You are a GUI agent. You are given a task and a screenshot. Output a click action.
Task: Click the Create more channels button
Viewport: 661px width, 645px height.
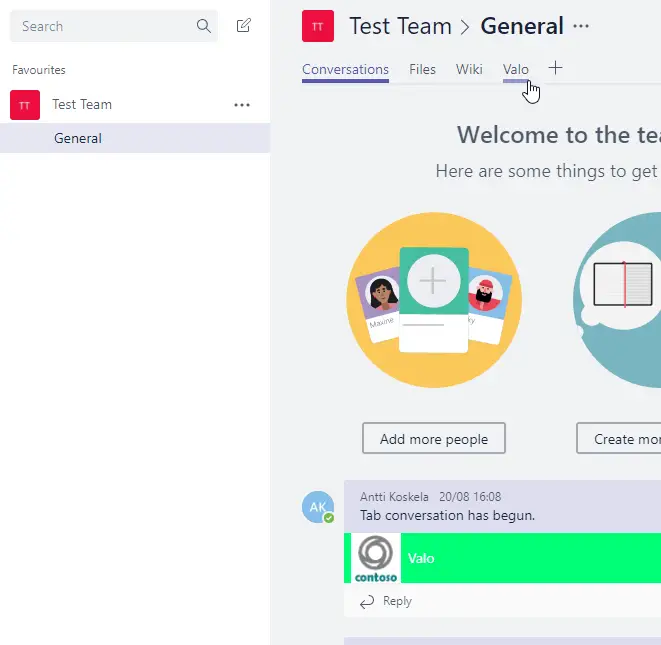[620, 438]
